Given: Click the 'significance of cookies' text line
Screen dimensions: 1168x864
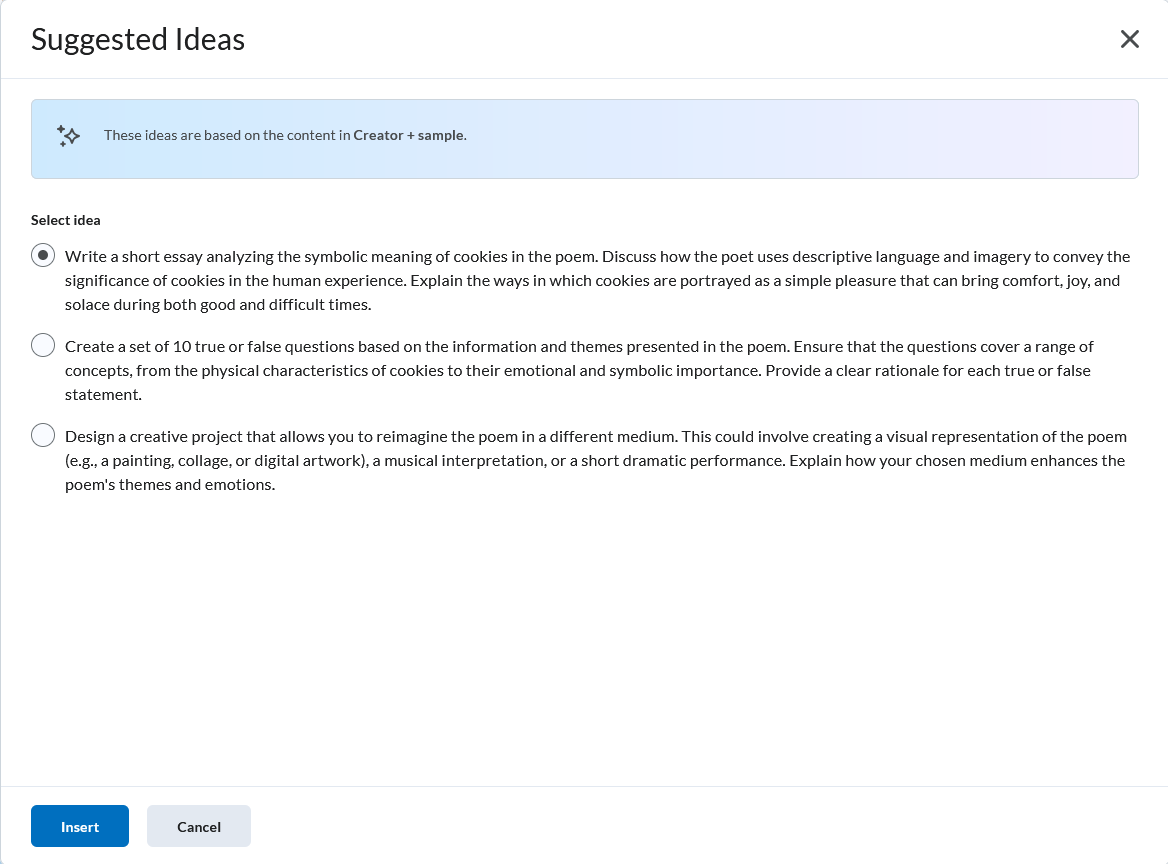Looking at the screenshot, I should point(592,281).
